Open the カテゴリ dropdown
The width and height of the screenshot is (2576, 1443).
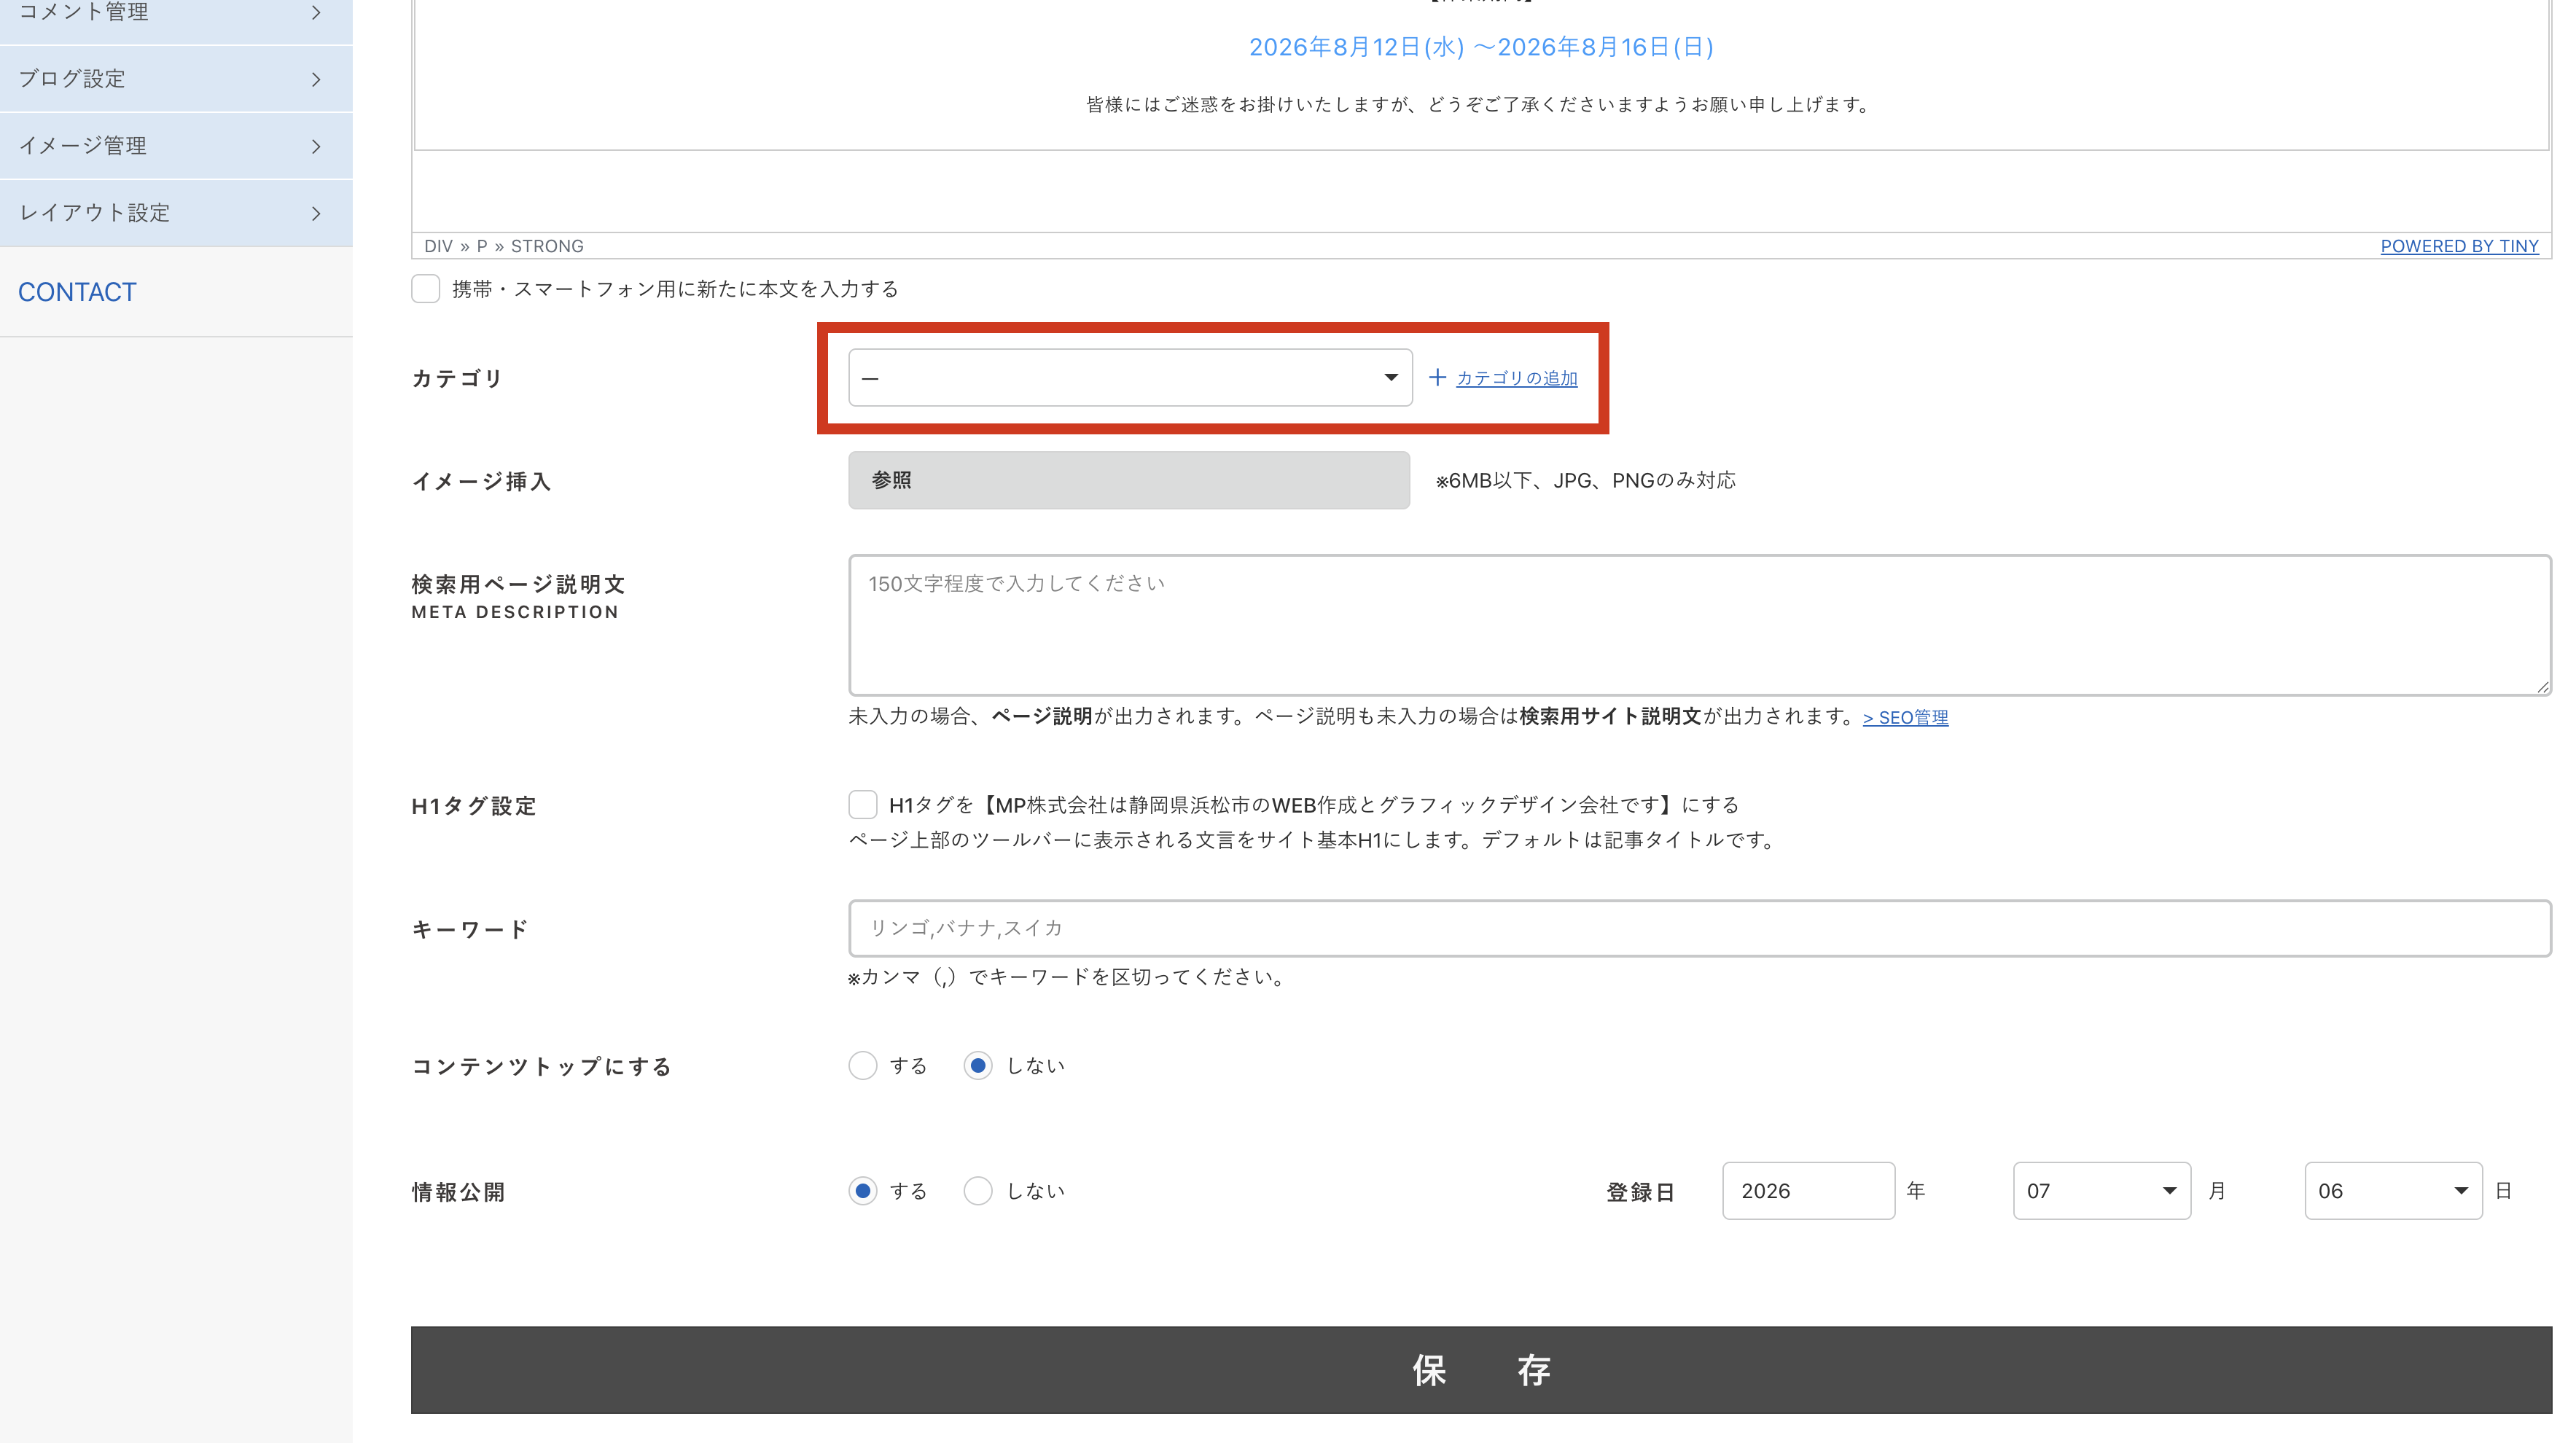pyautogui.click(x=1130, y=378)
